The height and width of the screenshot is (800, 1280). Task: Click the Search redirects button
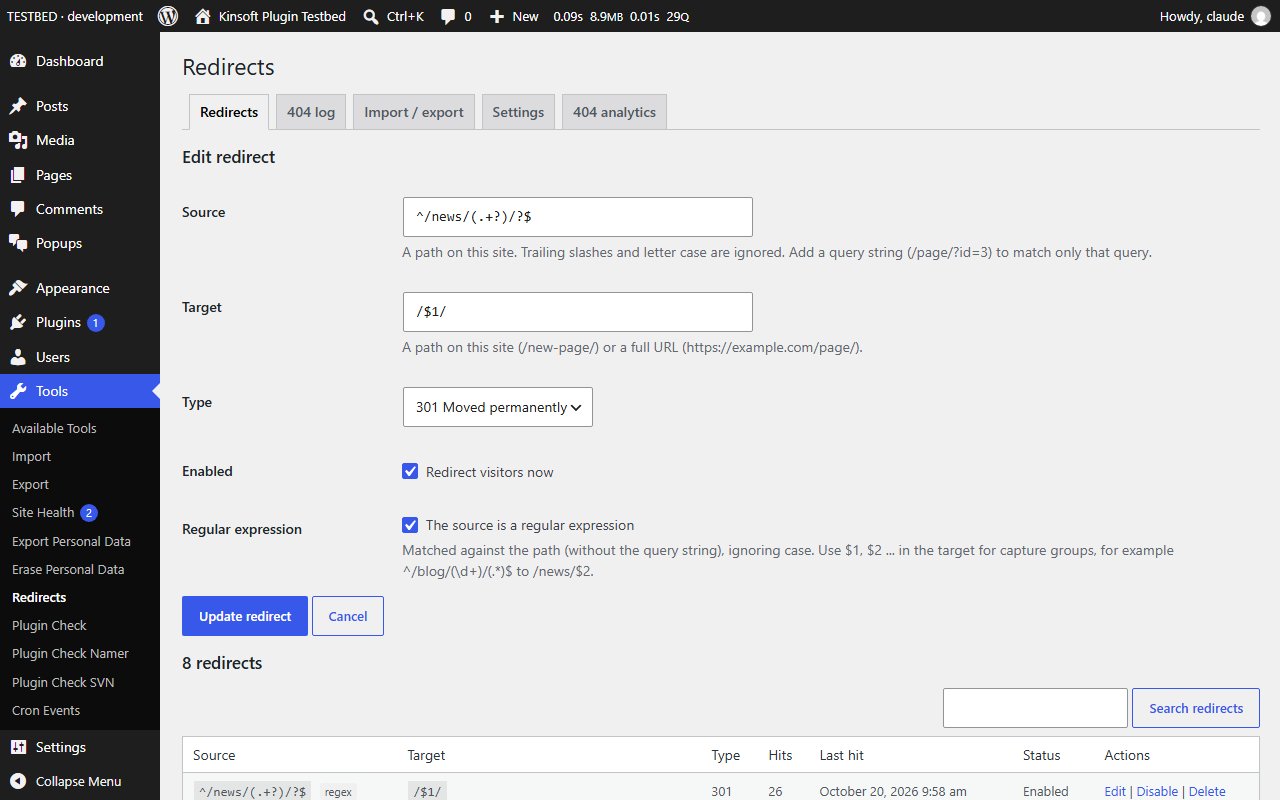point(1196,708)
